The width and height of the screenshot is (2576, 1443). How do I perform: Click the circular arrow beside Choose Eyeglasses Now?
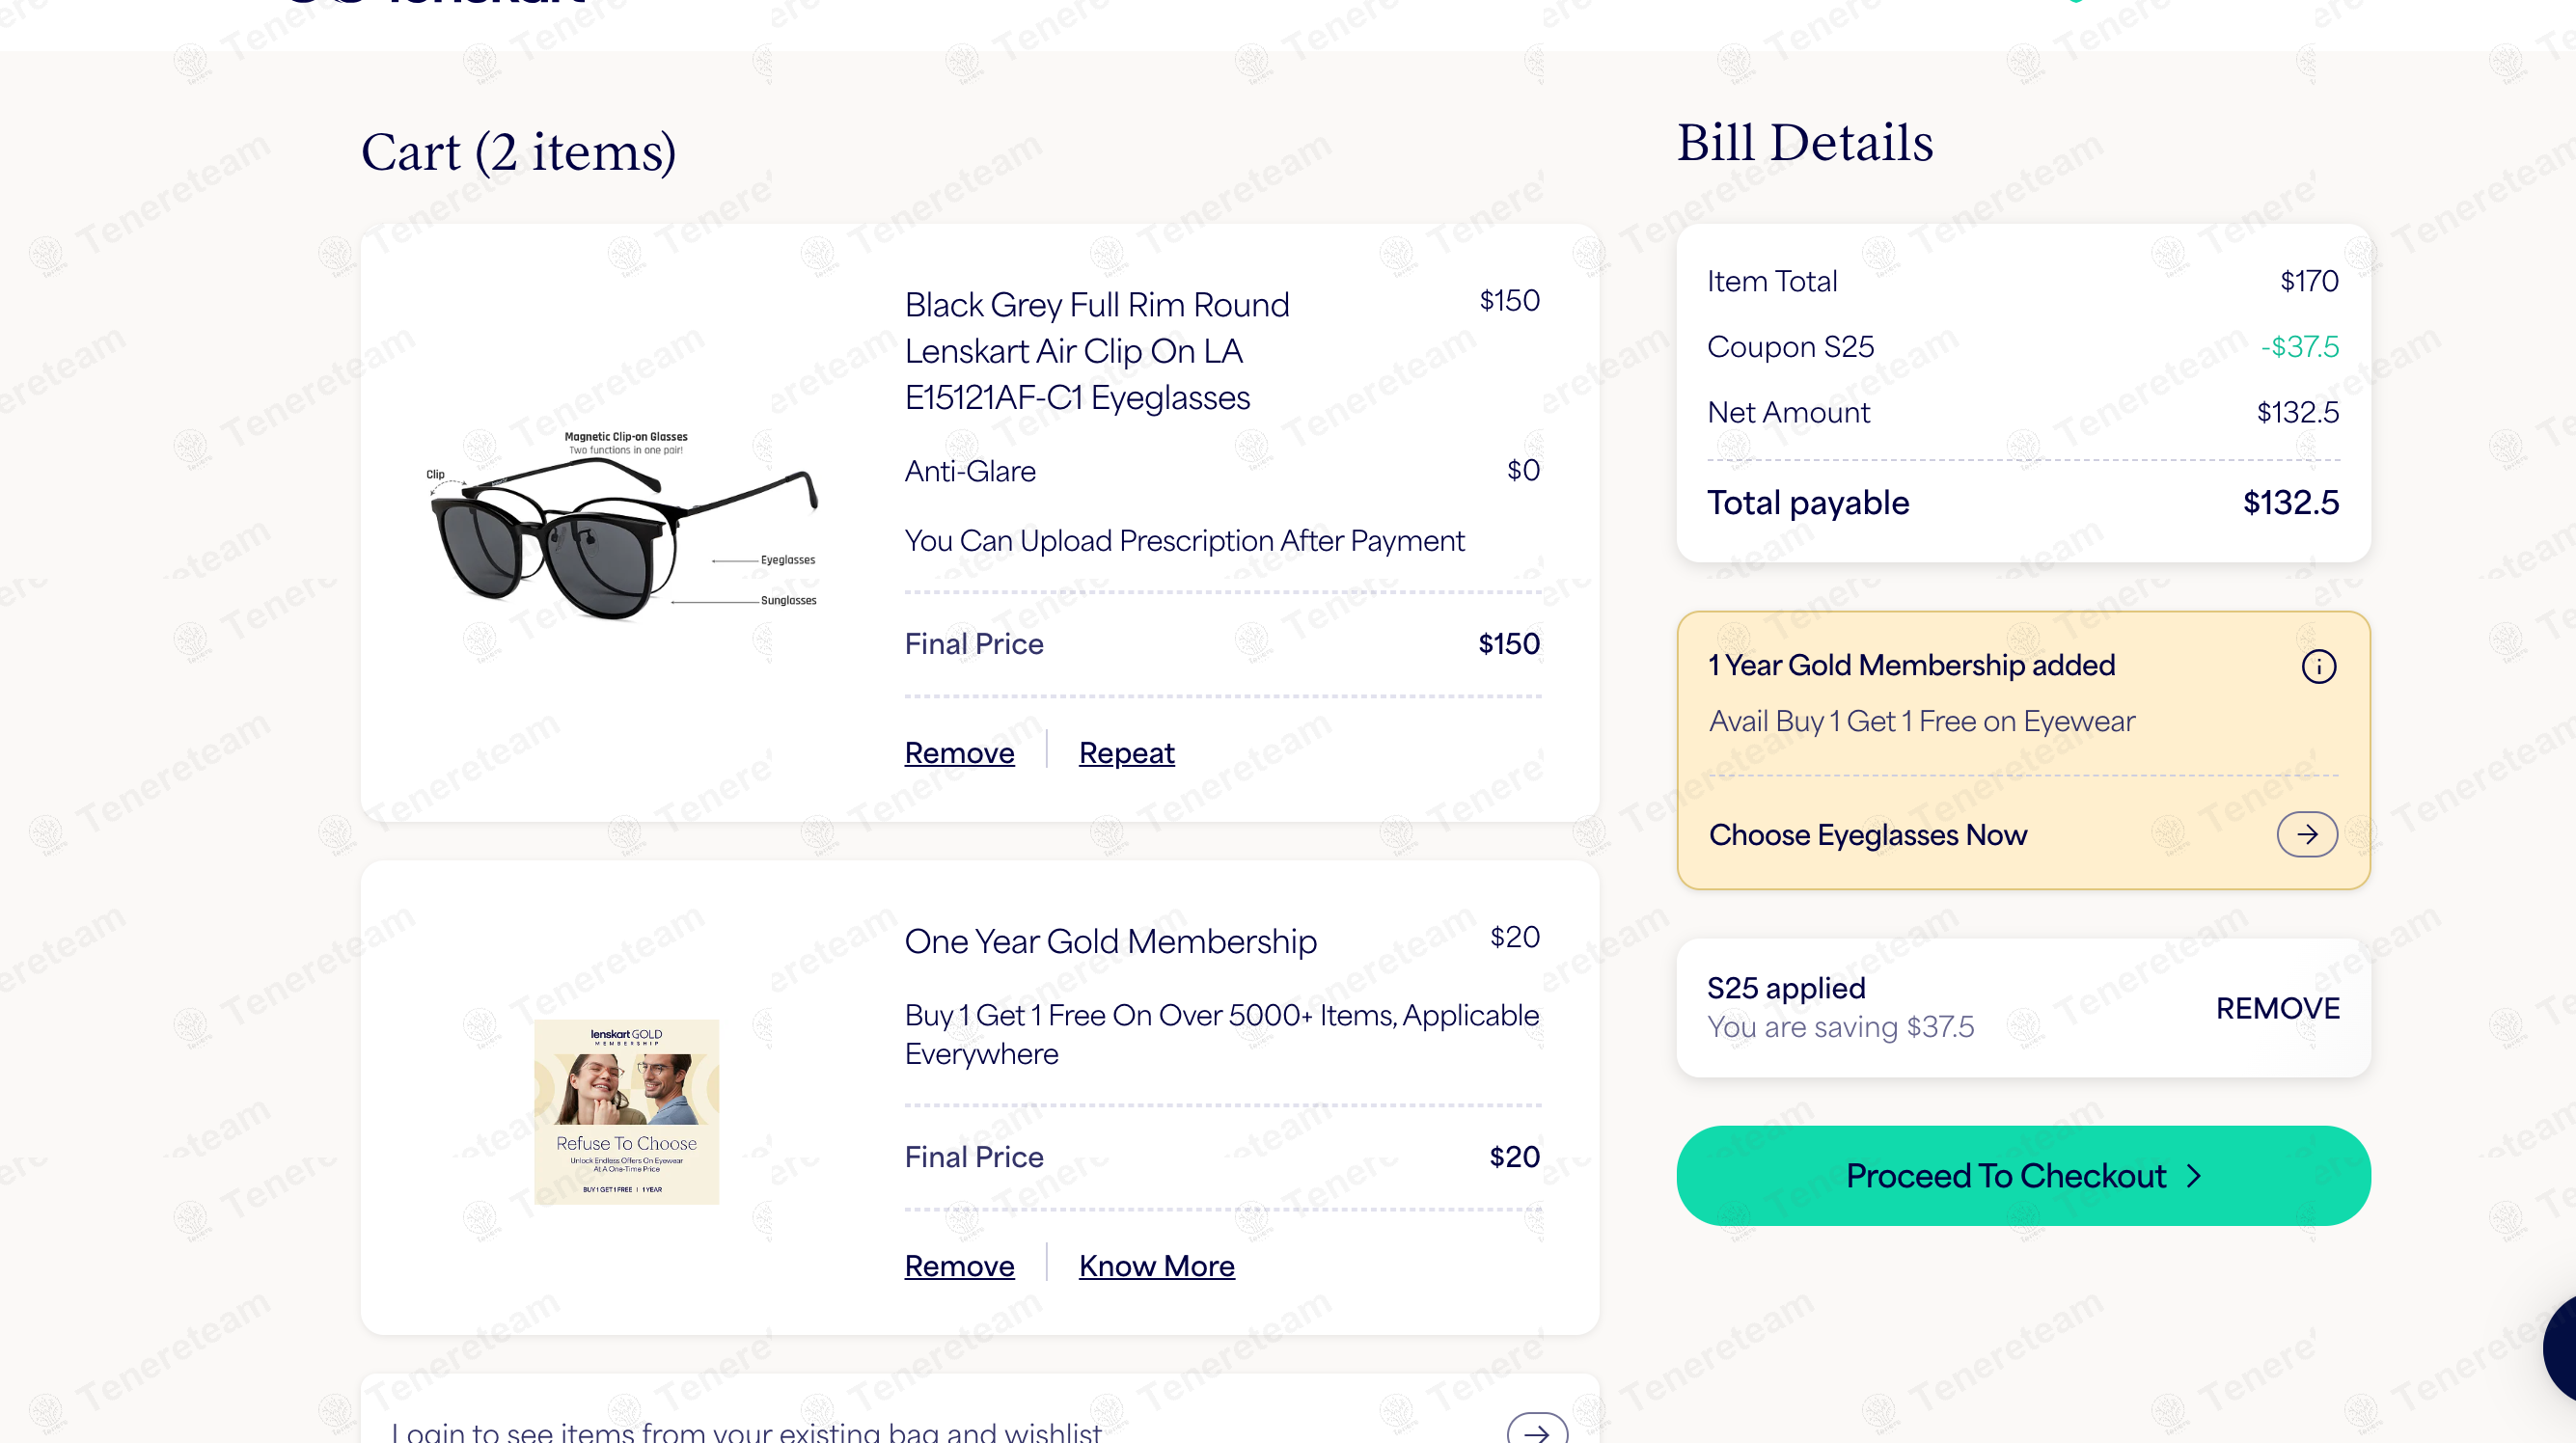[x=2306, y=834]
